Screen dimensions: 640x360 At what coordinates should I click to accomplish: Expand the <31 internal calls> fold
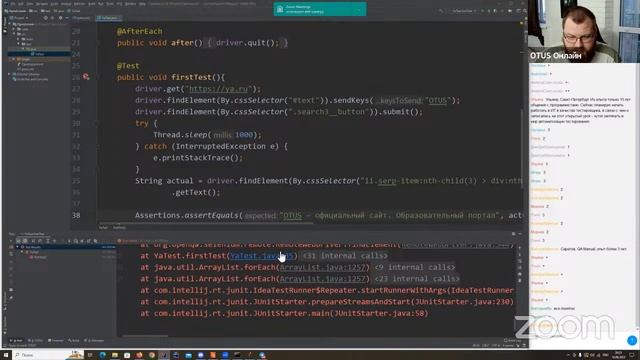[x=345, y=256]
